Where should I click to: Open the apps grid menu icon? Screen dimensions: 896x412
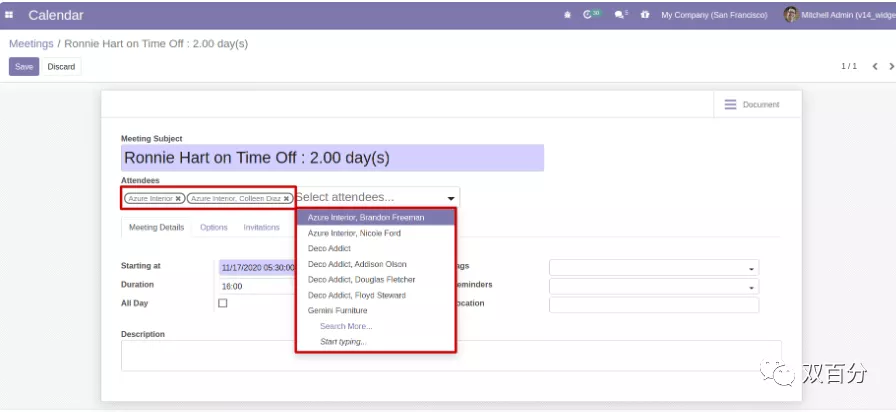pyautogui.click(x=9, y=15)
